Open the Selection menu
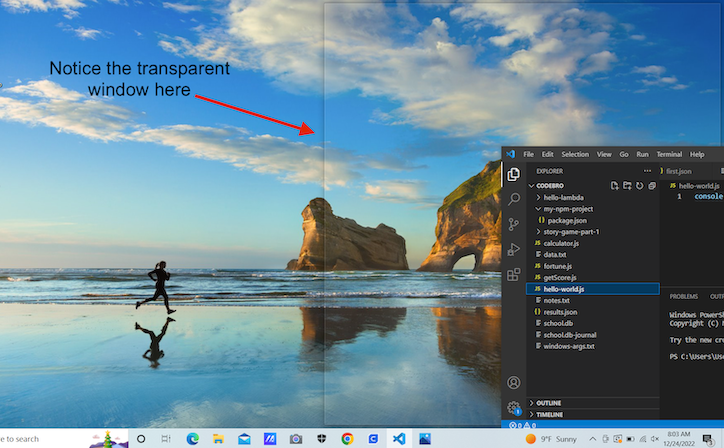Screen dimensions: 724x448 click(x=575, y=154)
